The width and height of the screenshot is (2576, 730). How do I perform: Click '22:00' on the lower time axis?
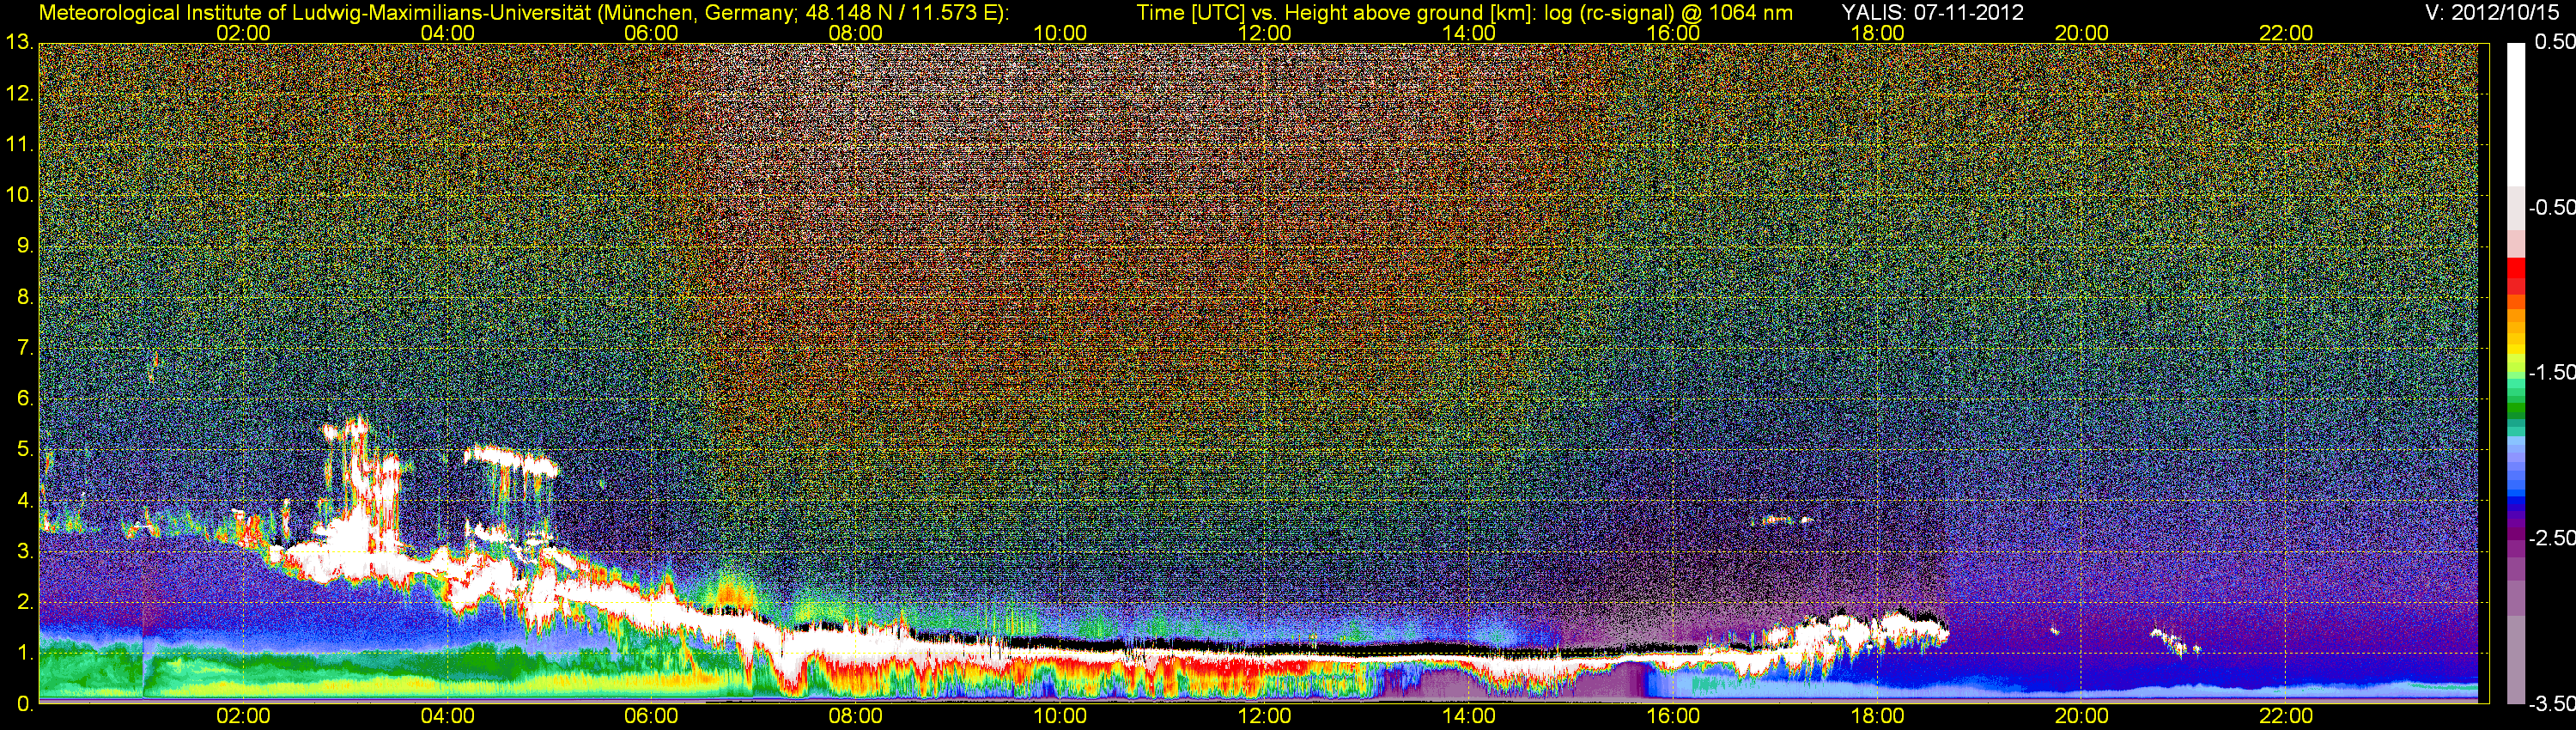(2286, 717)
